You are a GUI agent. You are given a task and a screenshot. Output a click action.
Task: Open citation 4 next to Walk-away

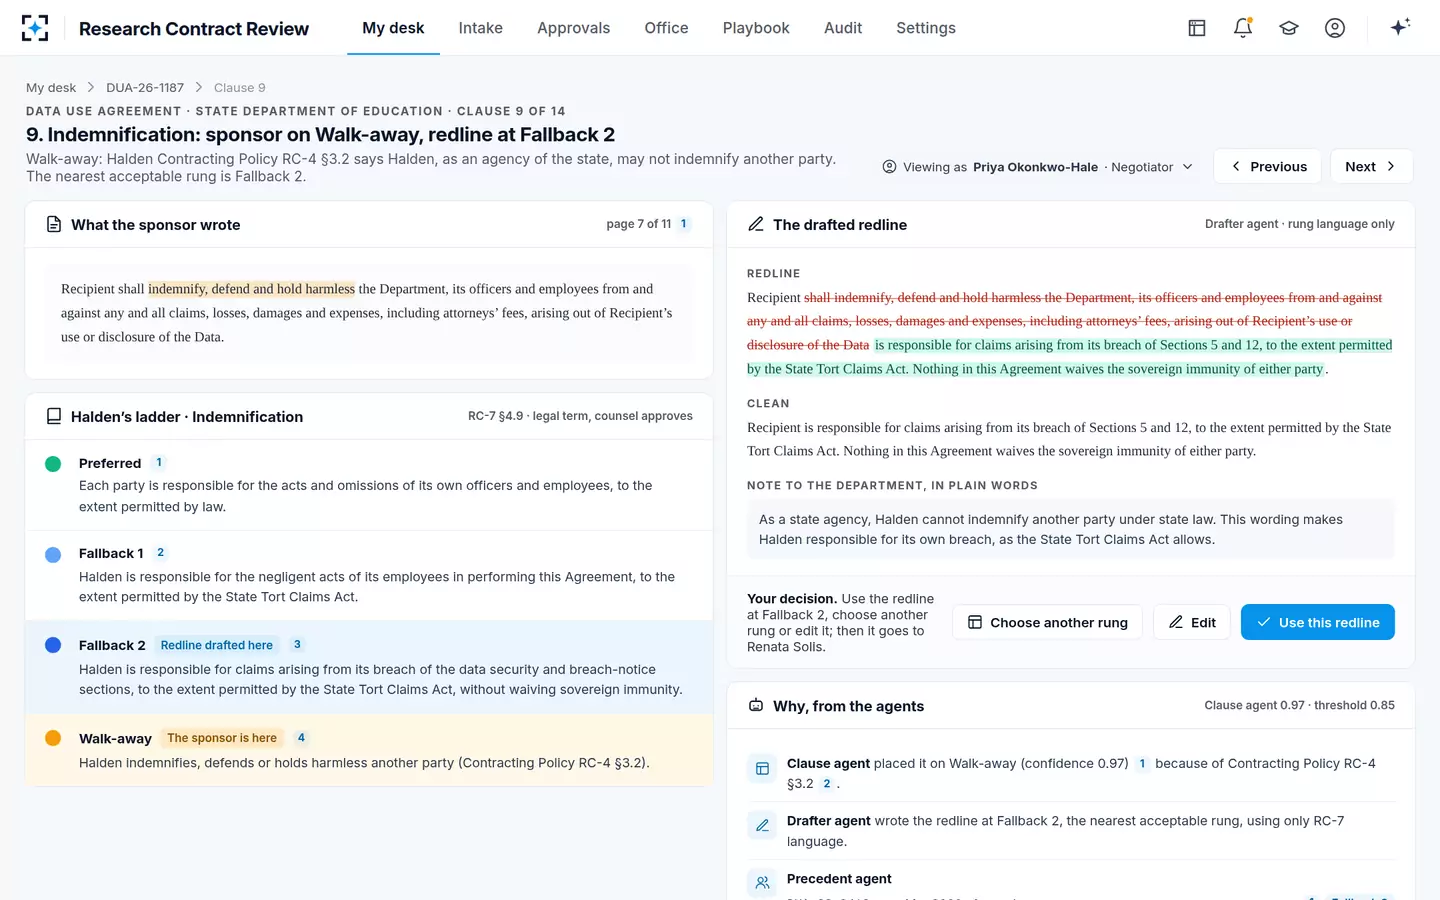tap(301, 737)
